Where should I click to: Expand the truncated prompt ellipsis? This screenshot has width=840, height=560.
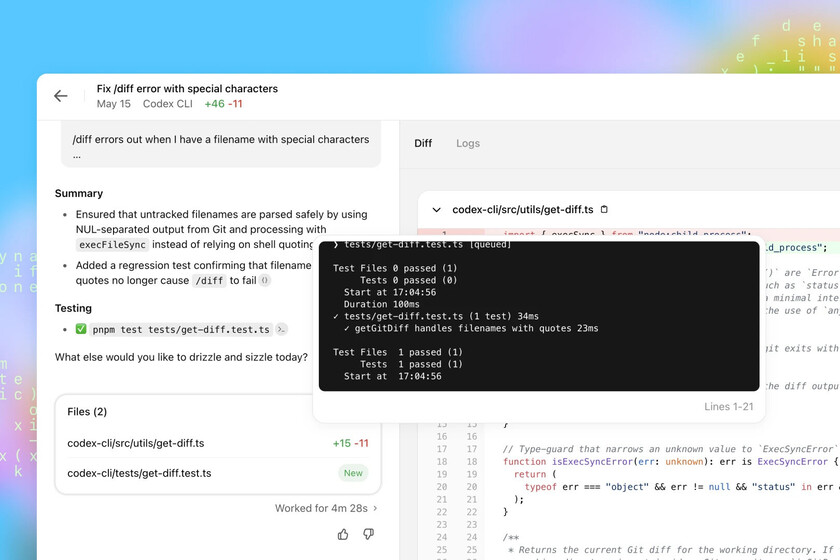tap(77, 156)
